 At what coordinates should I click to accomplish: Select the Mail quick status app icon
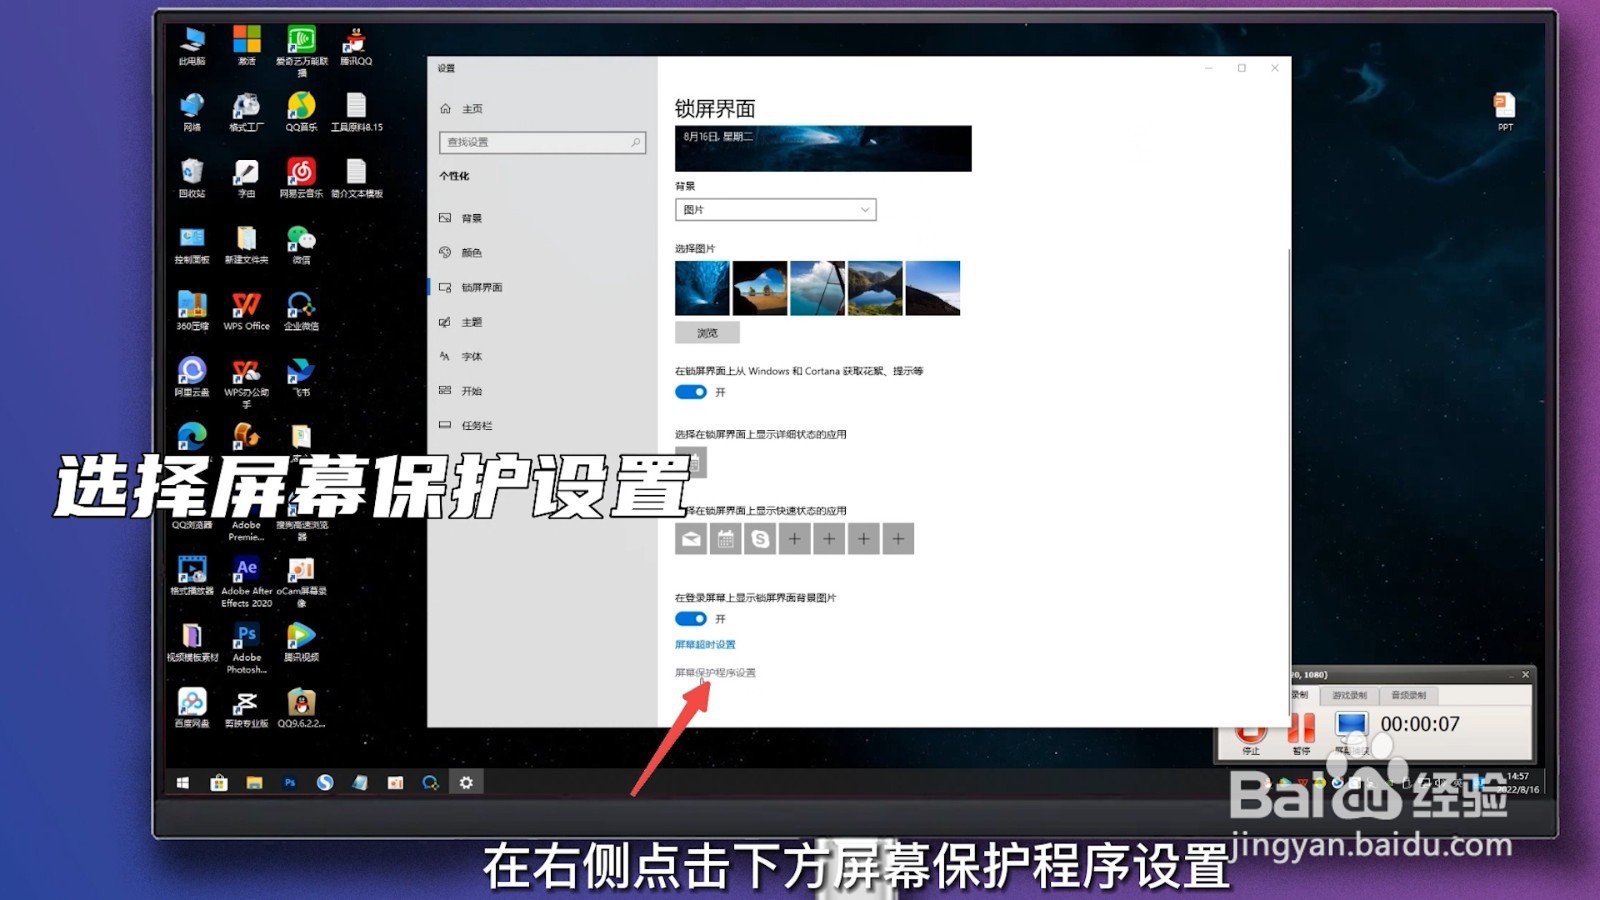(691, 539)
